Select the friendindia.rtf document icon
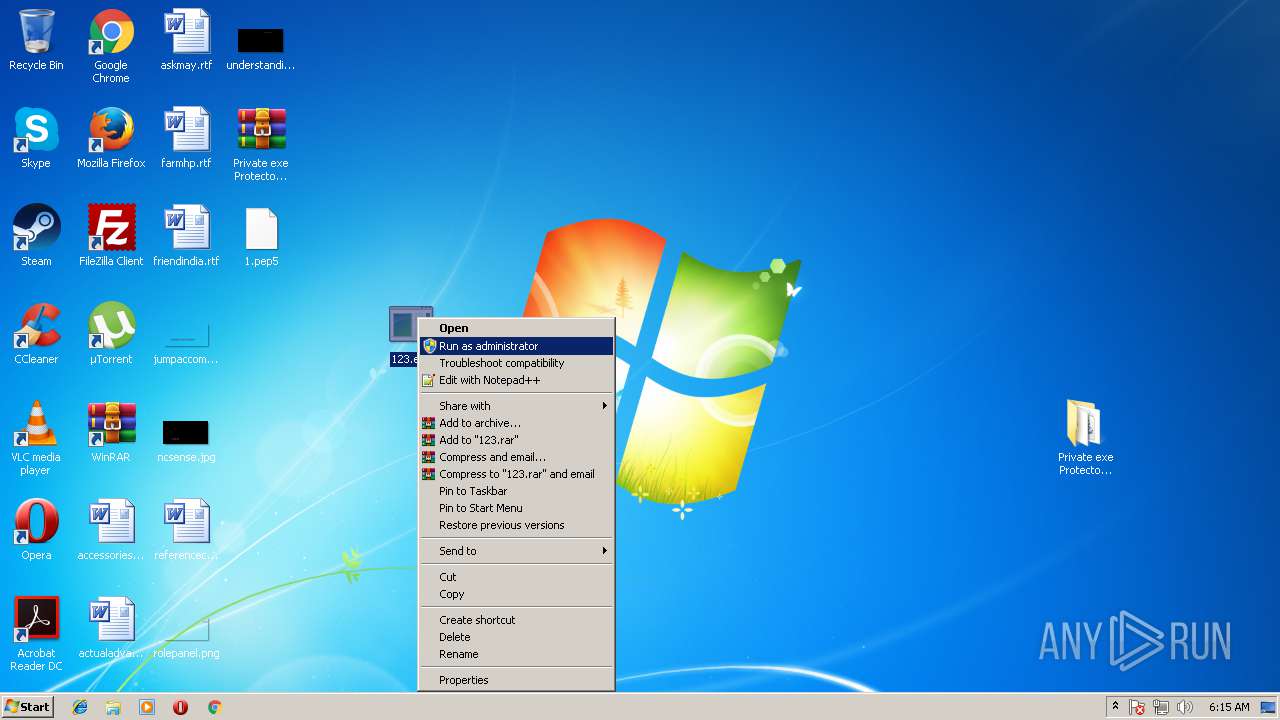Screen dimensions: 1280x720 pyautogui.click(x=186, y=236)
